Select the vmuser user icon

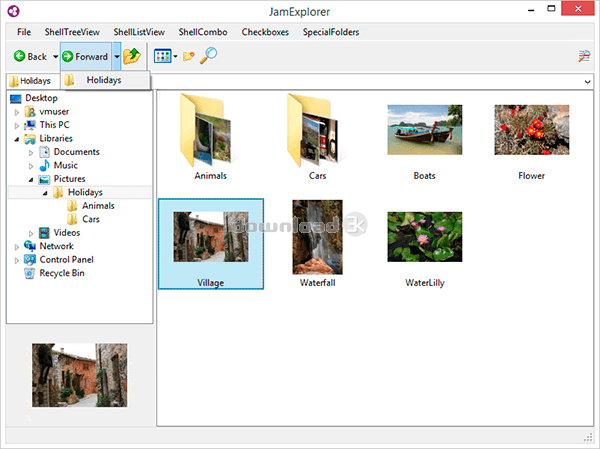click(x=30, y=112)
